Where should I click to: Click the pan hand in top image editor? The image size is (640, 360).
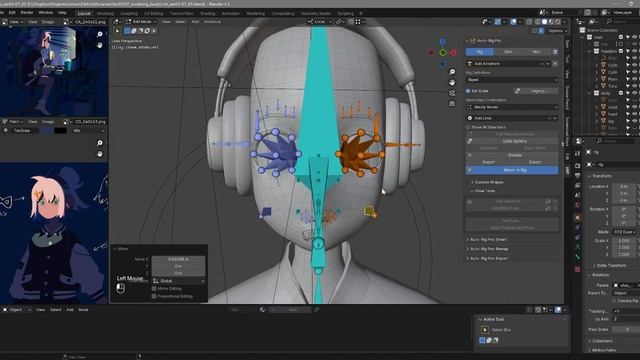click(100, 45)
